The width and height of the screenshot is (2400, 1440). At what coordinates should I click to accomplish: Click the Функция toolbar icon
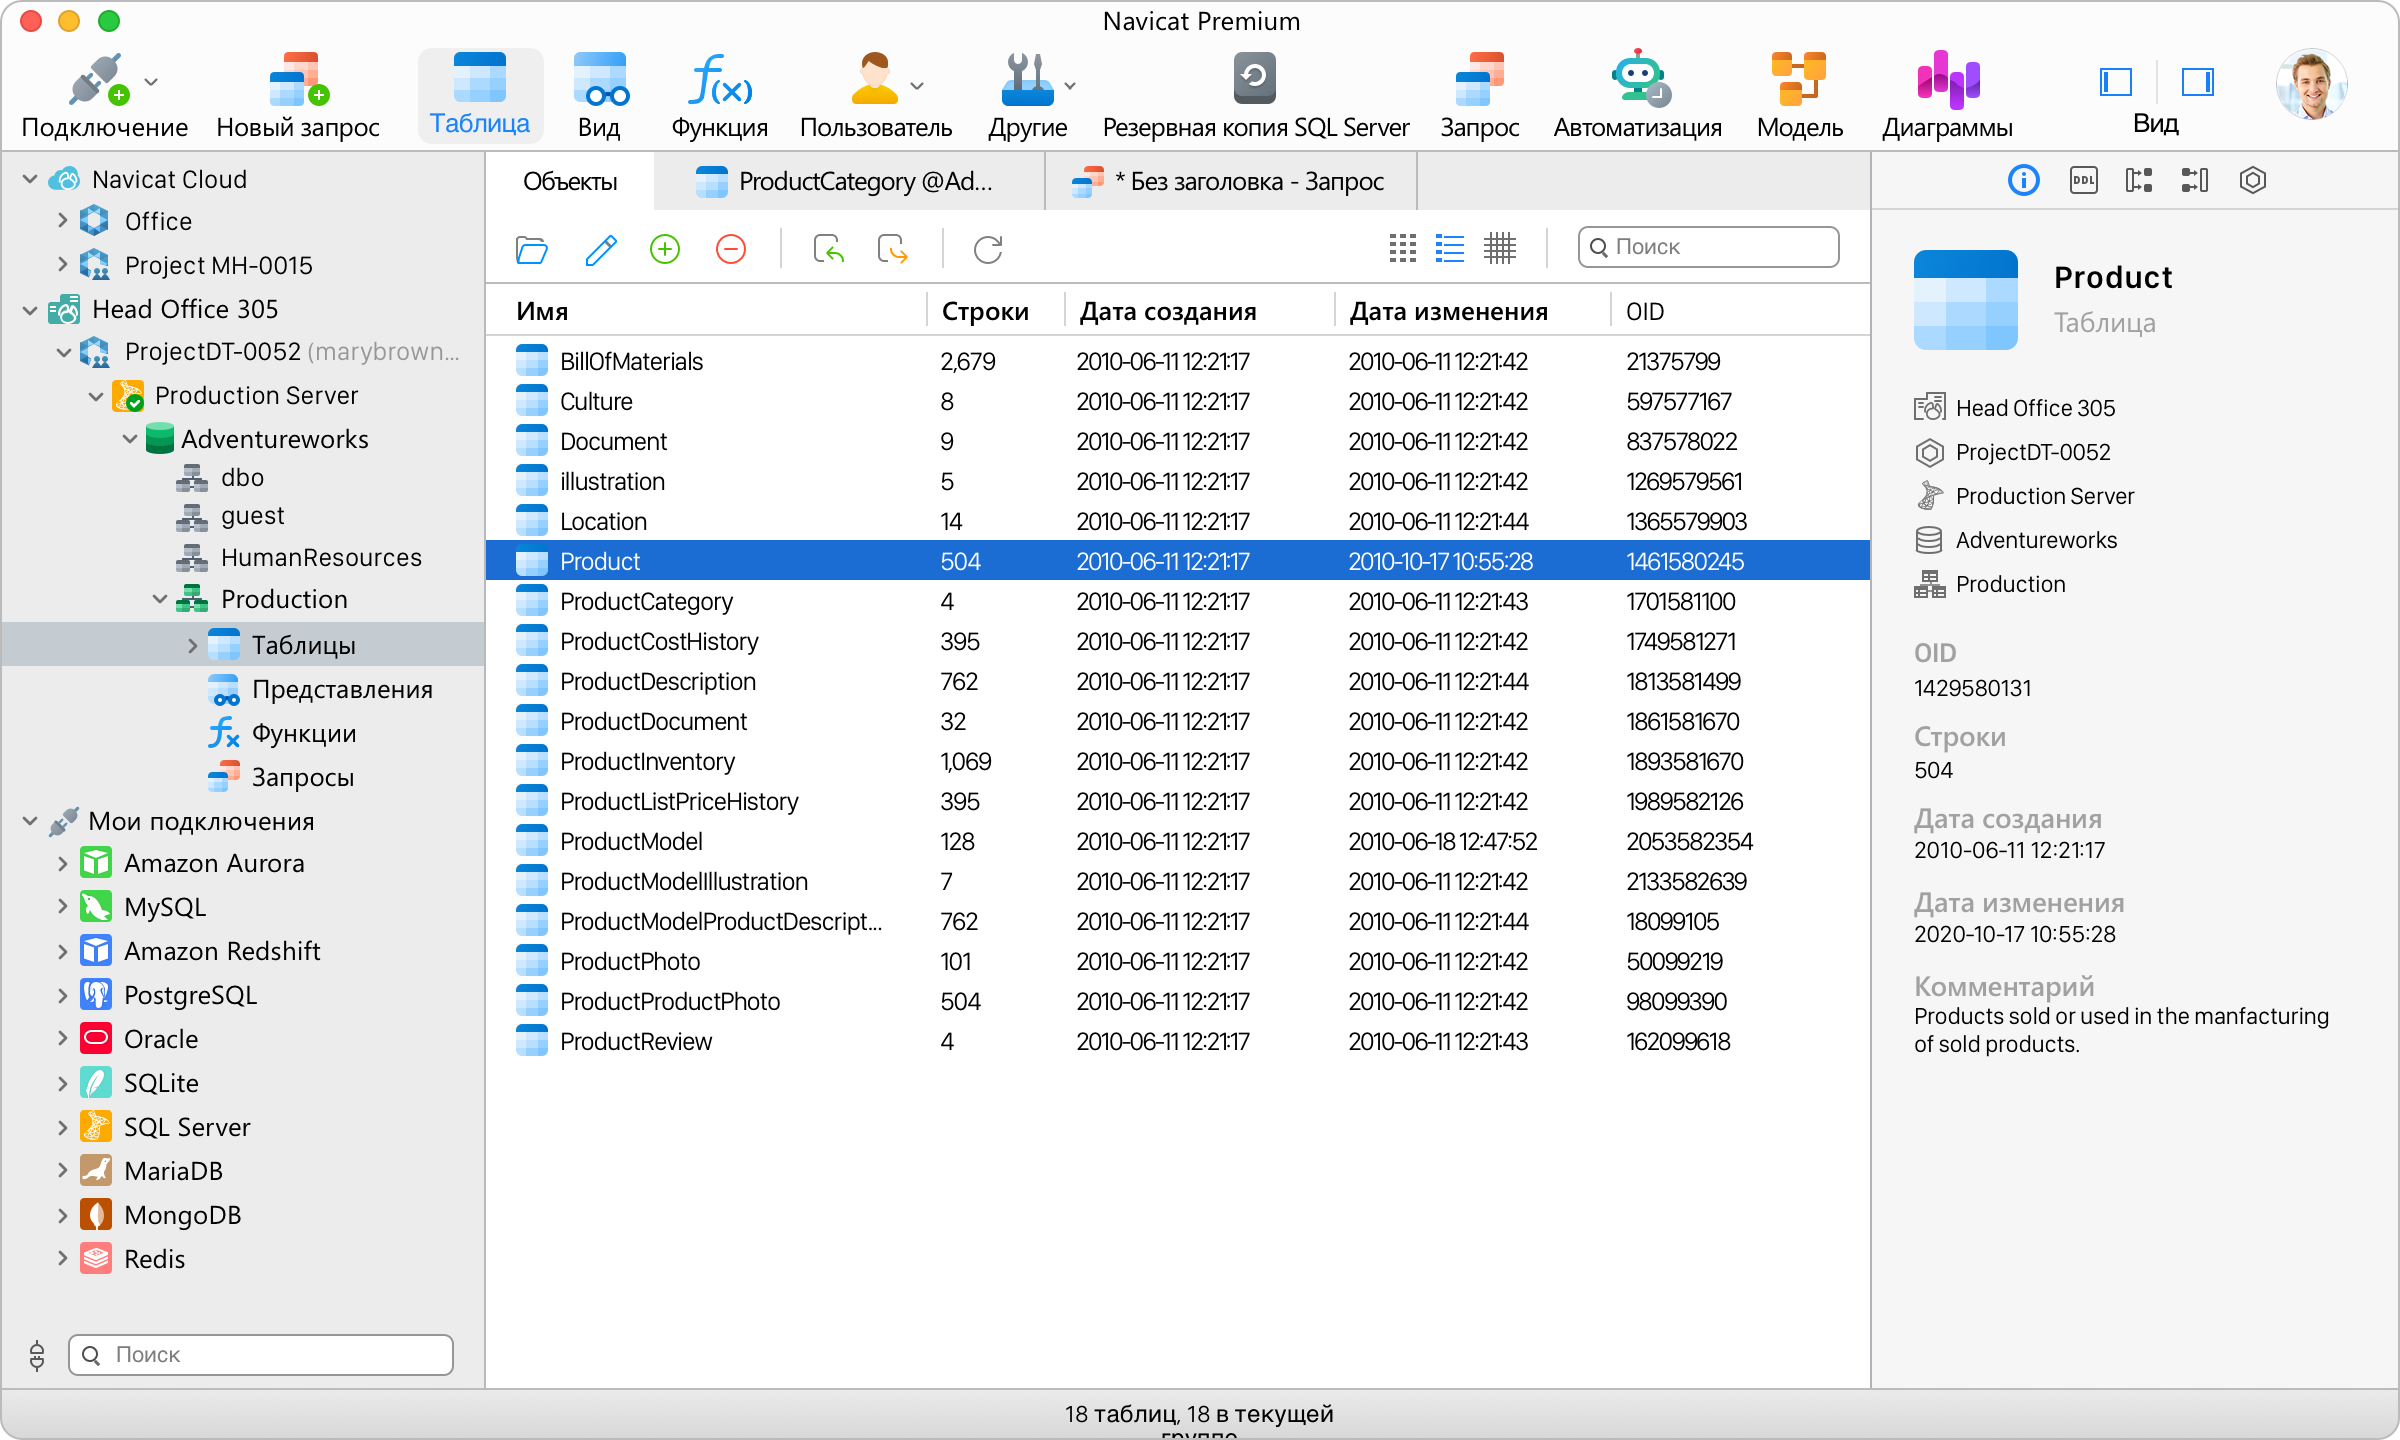(719, 80)
